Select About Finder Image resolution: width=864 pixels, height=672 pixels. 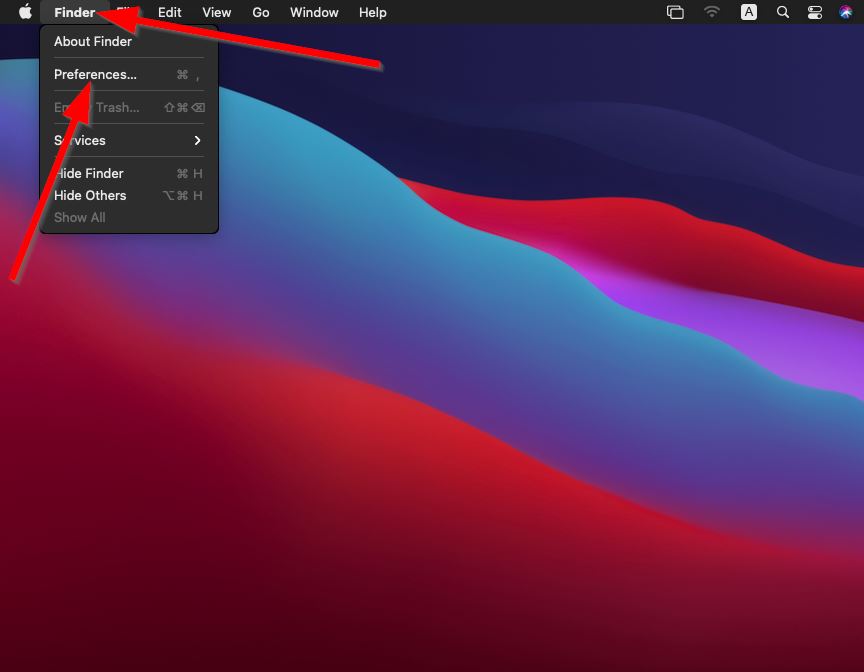coord(93,41)
